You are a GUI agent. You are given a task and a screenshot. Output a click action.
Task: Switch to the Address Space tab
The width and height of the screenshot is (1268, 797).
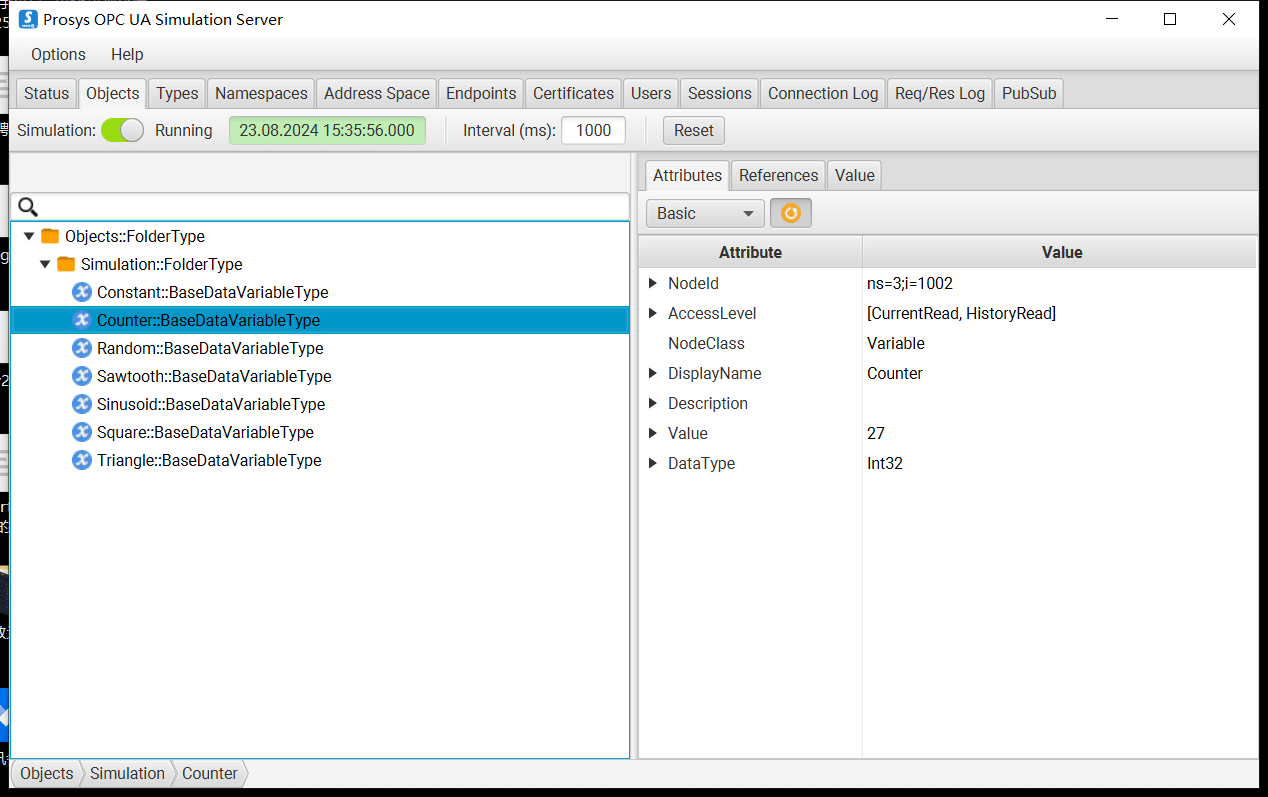coord(376,93)
